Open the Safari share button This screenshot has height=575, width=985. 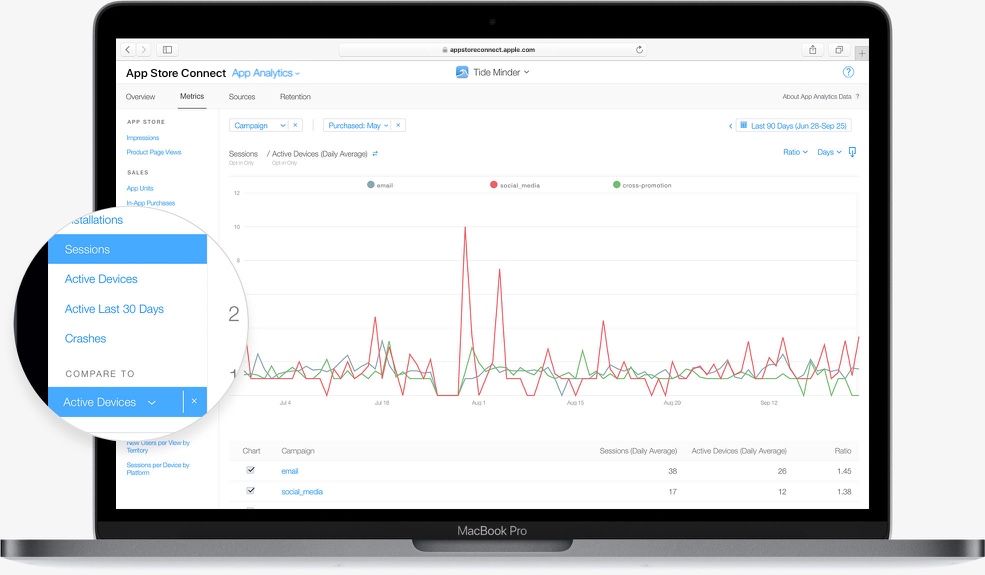click(812, 50)
